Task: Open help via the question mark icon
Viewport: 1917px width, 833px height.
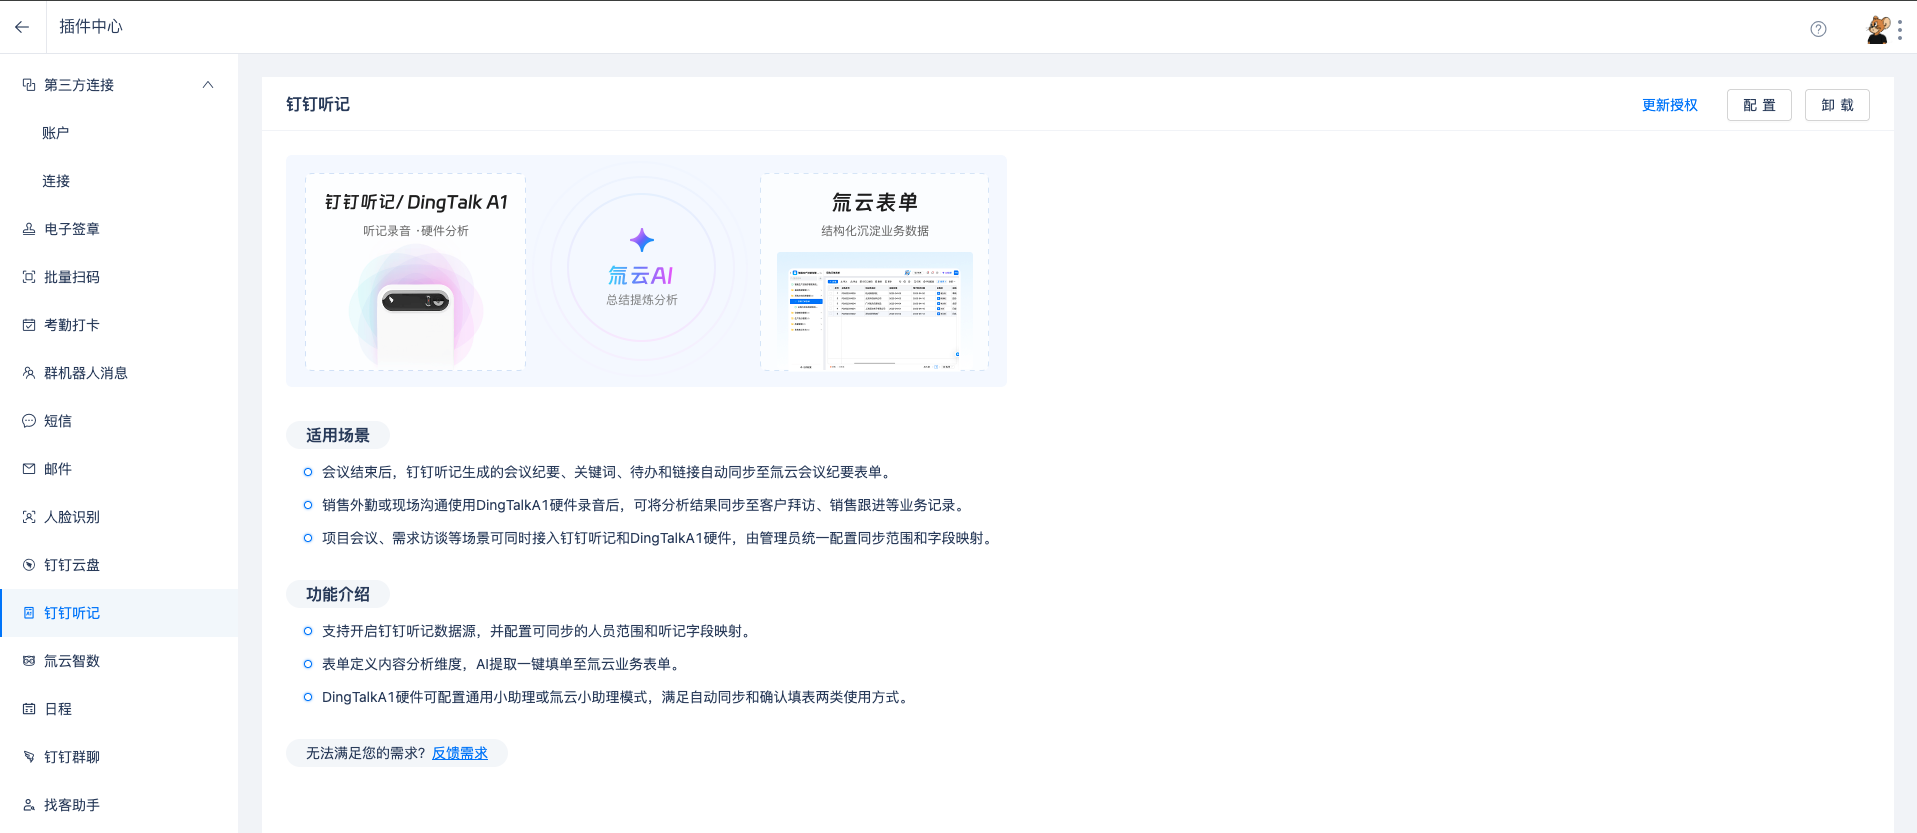Action: click(x=1818, y=29)
